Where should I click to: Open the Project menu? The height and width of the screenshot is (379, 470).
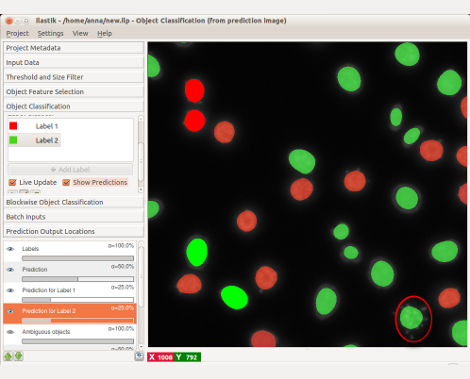point(18,33)
